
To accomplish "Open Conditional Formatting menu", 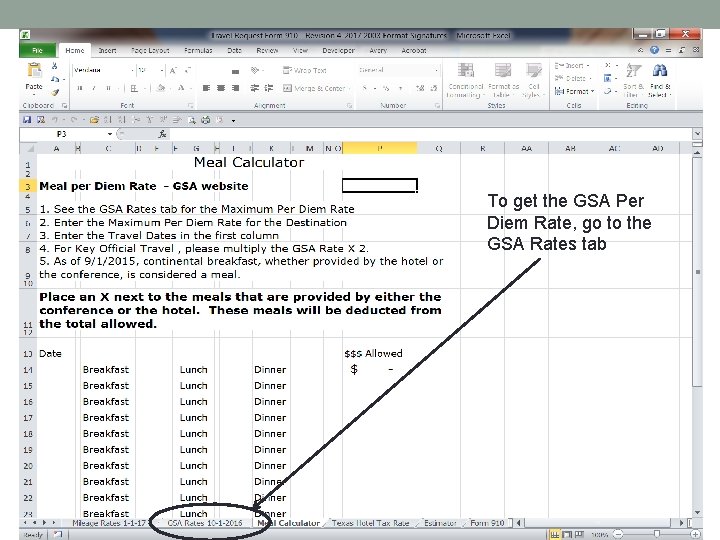I will coord(466,80).
